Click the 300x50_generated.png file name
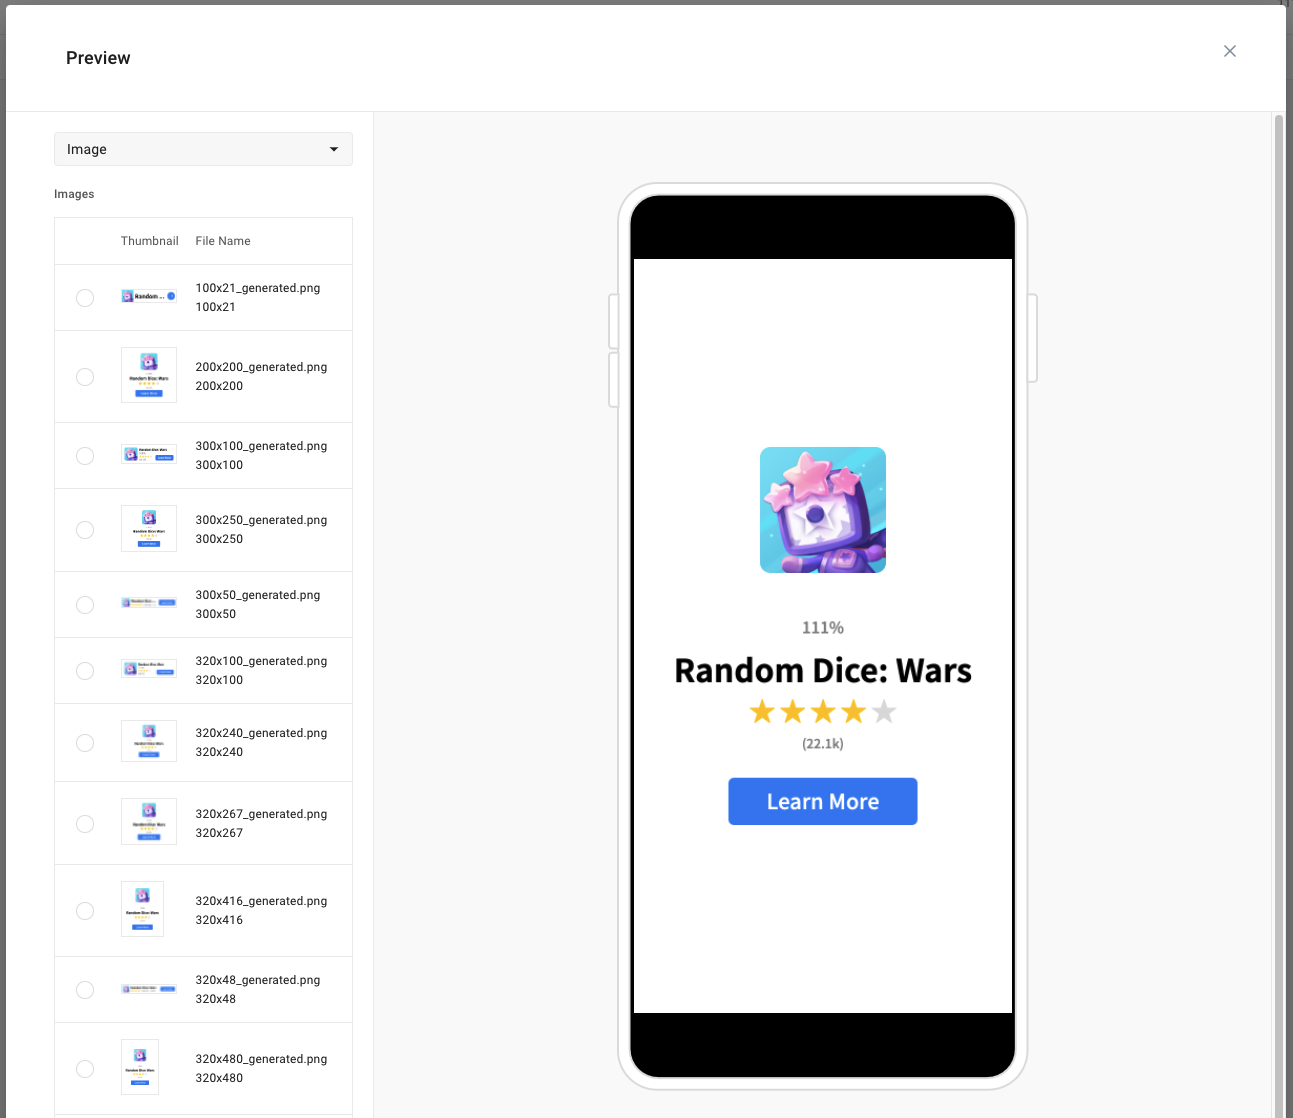Viewport: 1293px width, 1118px height. pyautogui.click(x=258, y=595)
